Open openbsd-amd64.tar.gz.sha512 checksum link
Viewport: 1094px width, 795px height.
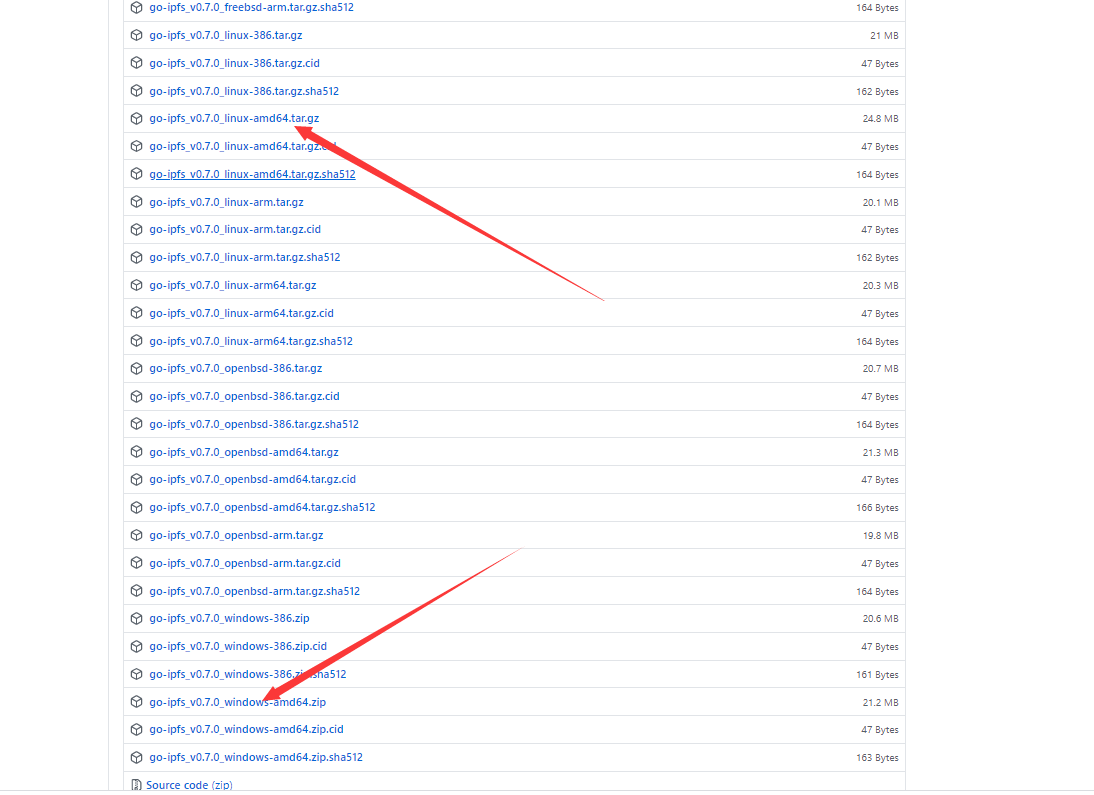(x=262, y=507)
